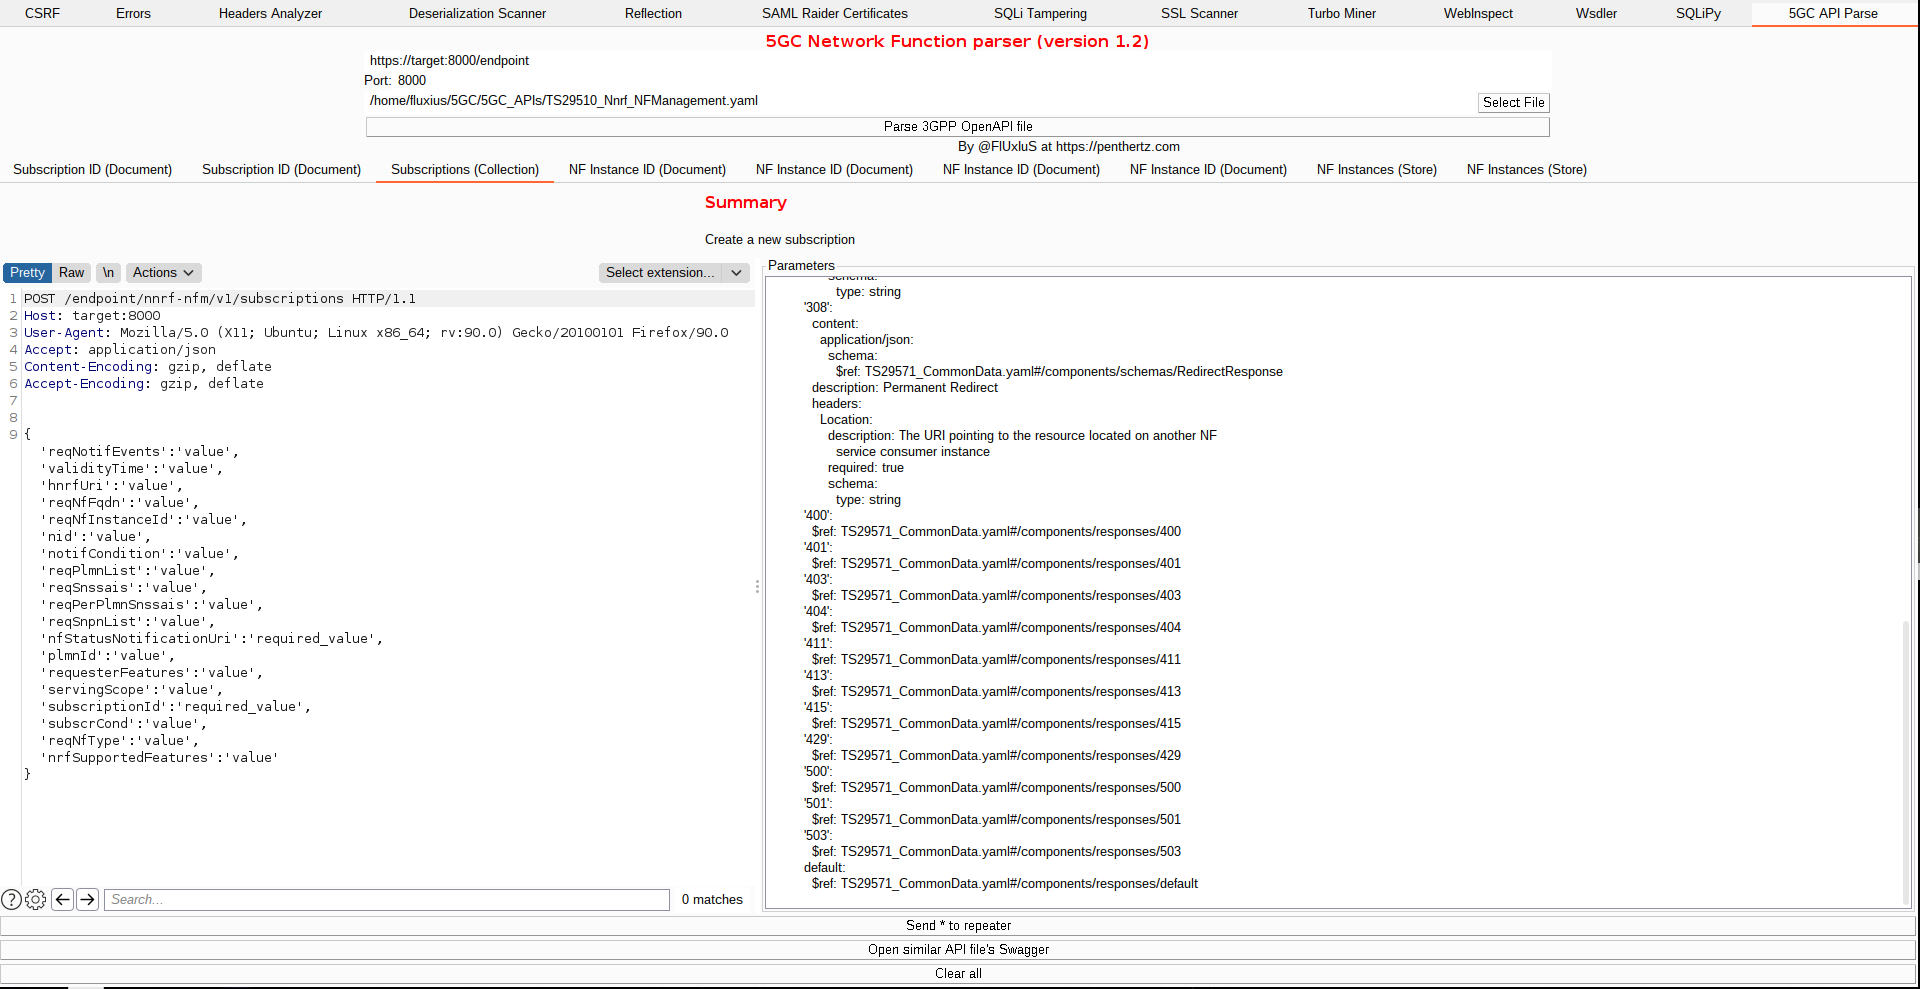Screen dimensions: 1920x989
Task: Click the YAML file path field
Action: [920, 101]
